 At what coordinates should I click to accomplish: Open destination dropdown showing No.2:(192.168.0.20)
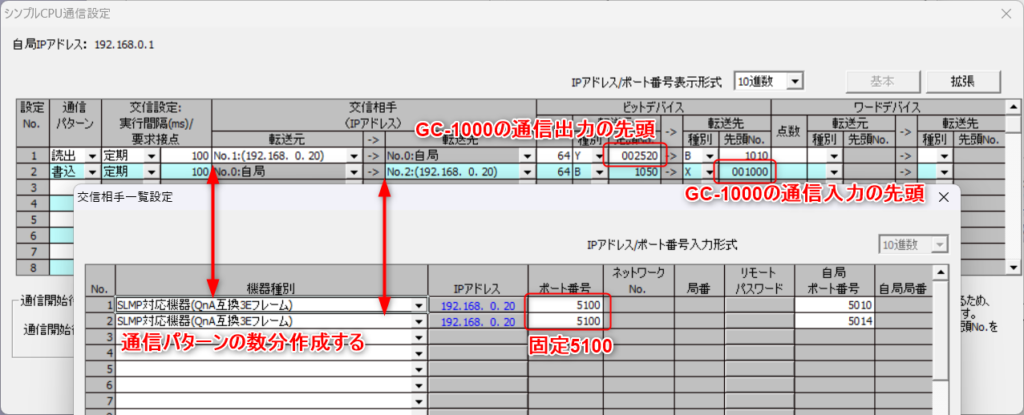(x=527, y=172)
